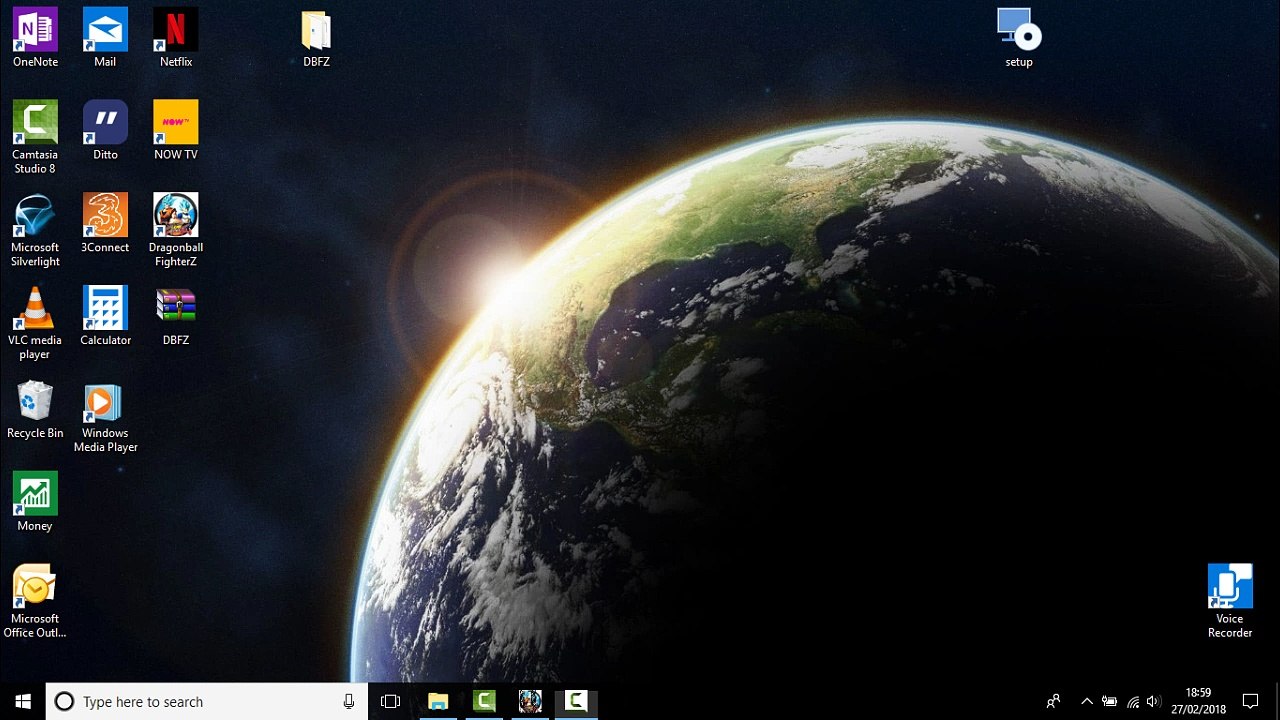Screen dimensions: 1280x720
Task: Select the Windows Media Player shortcut
Action: click(105, 417)
